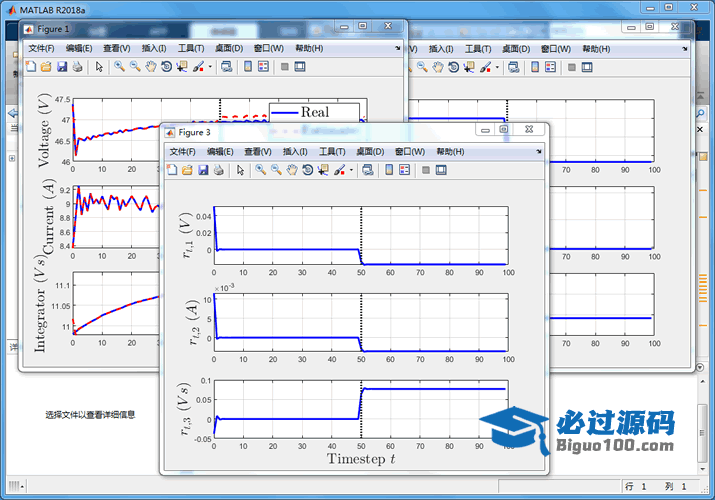Hide Plot Tools in Figure 1
The height and width of the screenshot is (500, 715).
tap(285, 67)
